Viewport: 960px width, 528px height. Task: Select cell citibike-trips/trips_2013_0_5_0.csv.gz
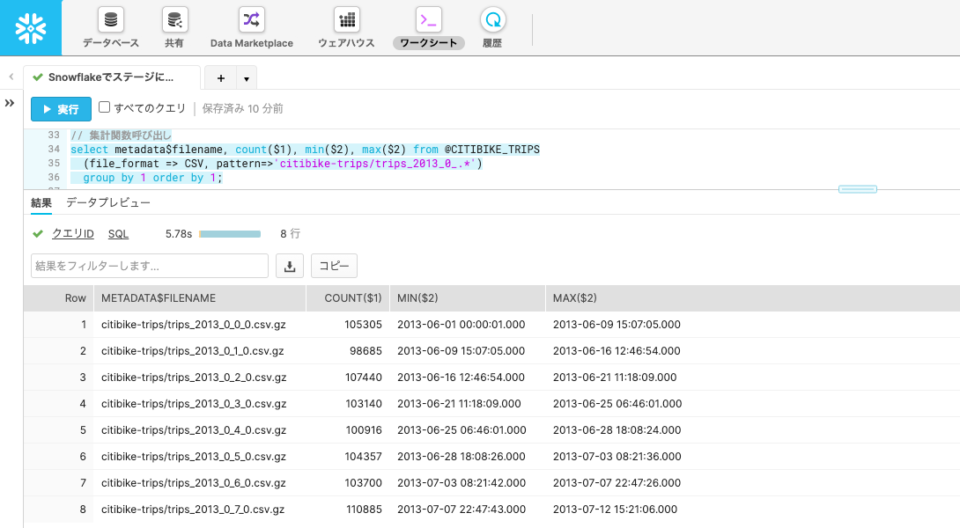click(193, 456)
